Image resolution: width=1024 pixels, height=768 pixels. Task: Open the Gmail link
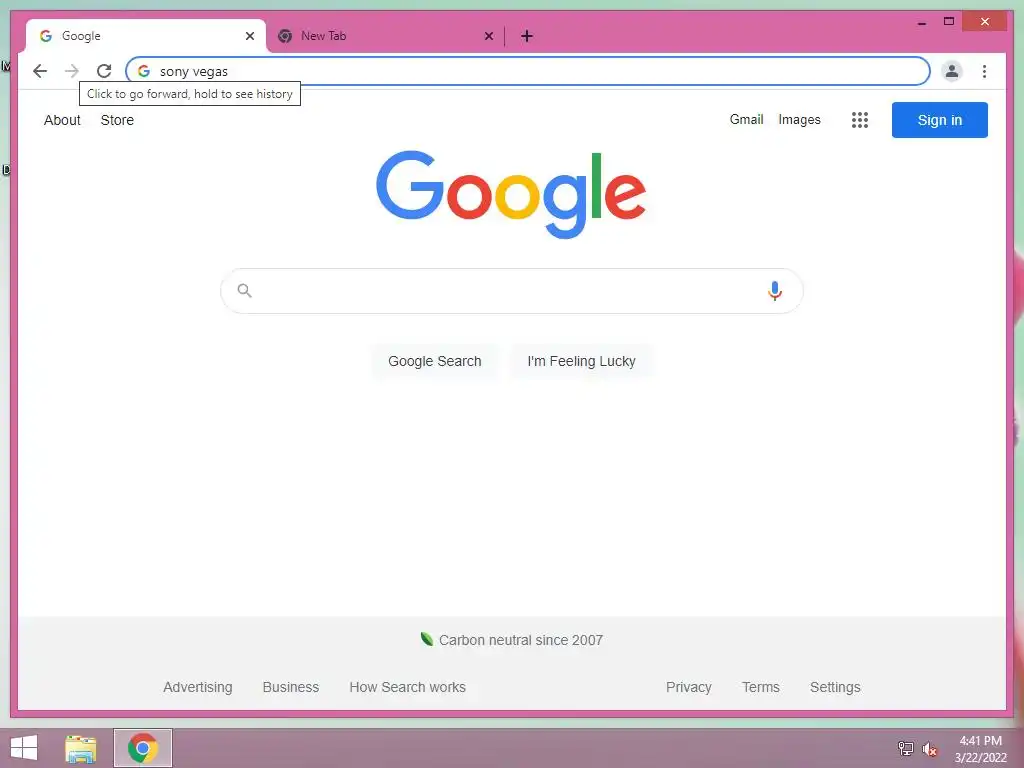click(746, 120)
